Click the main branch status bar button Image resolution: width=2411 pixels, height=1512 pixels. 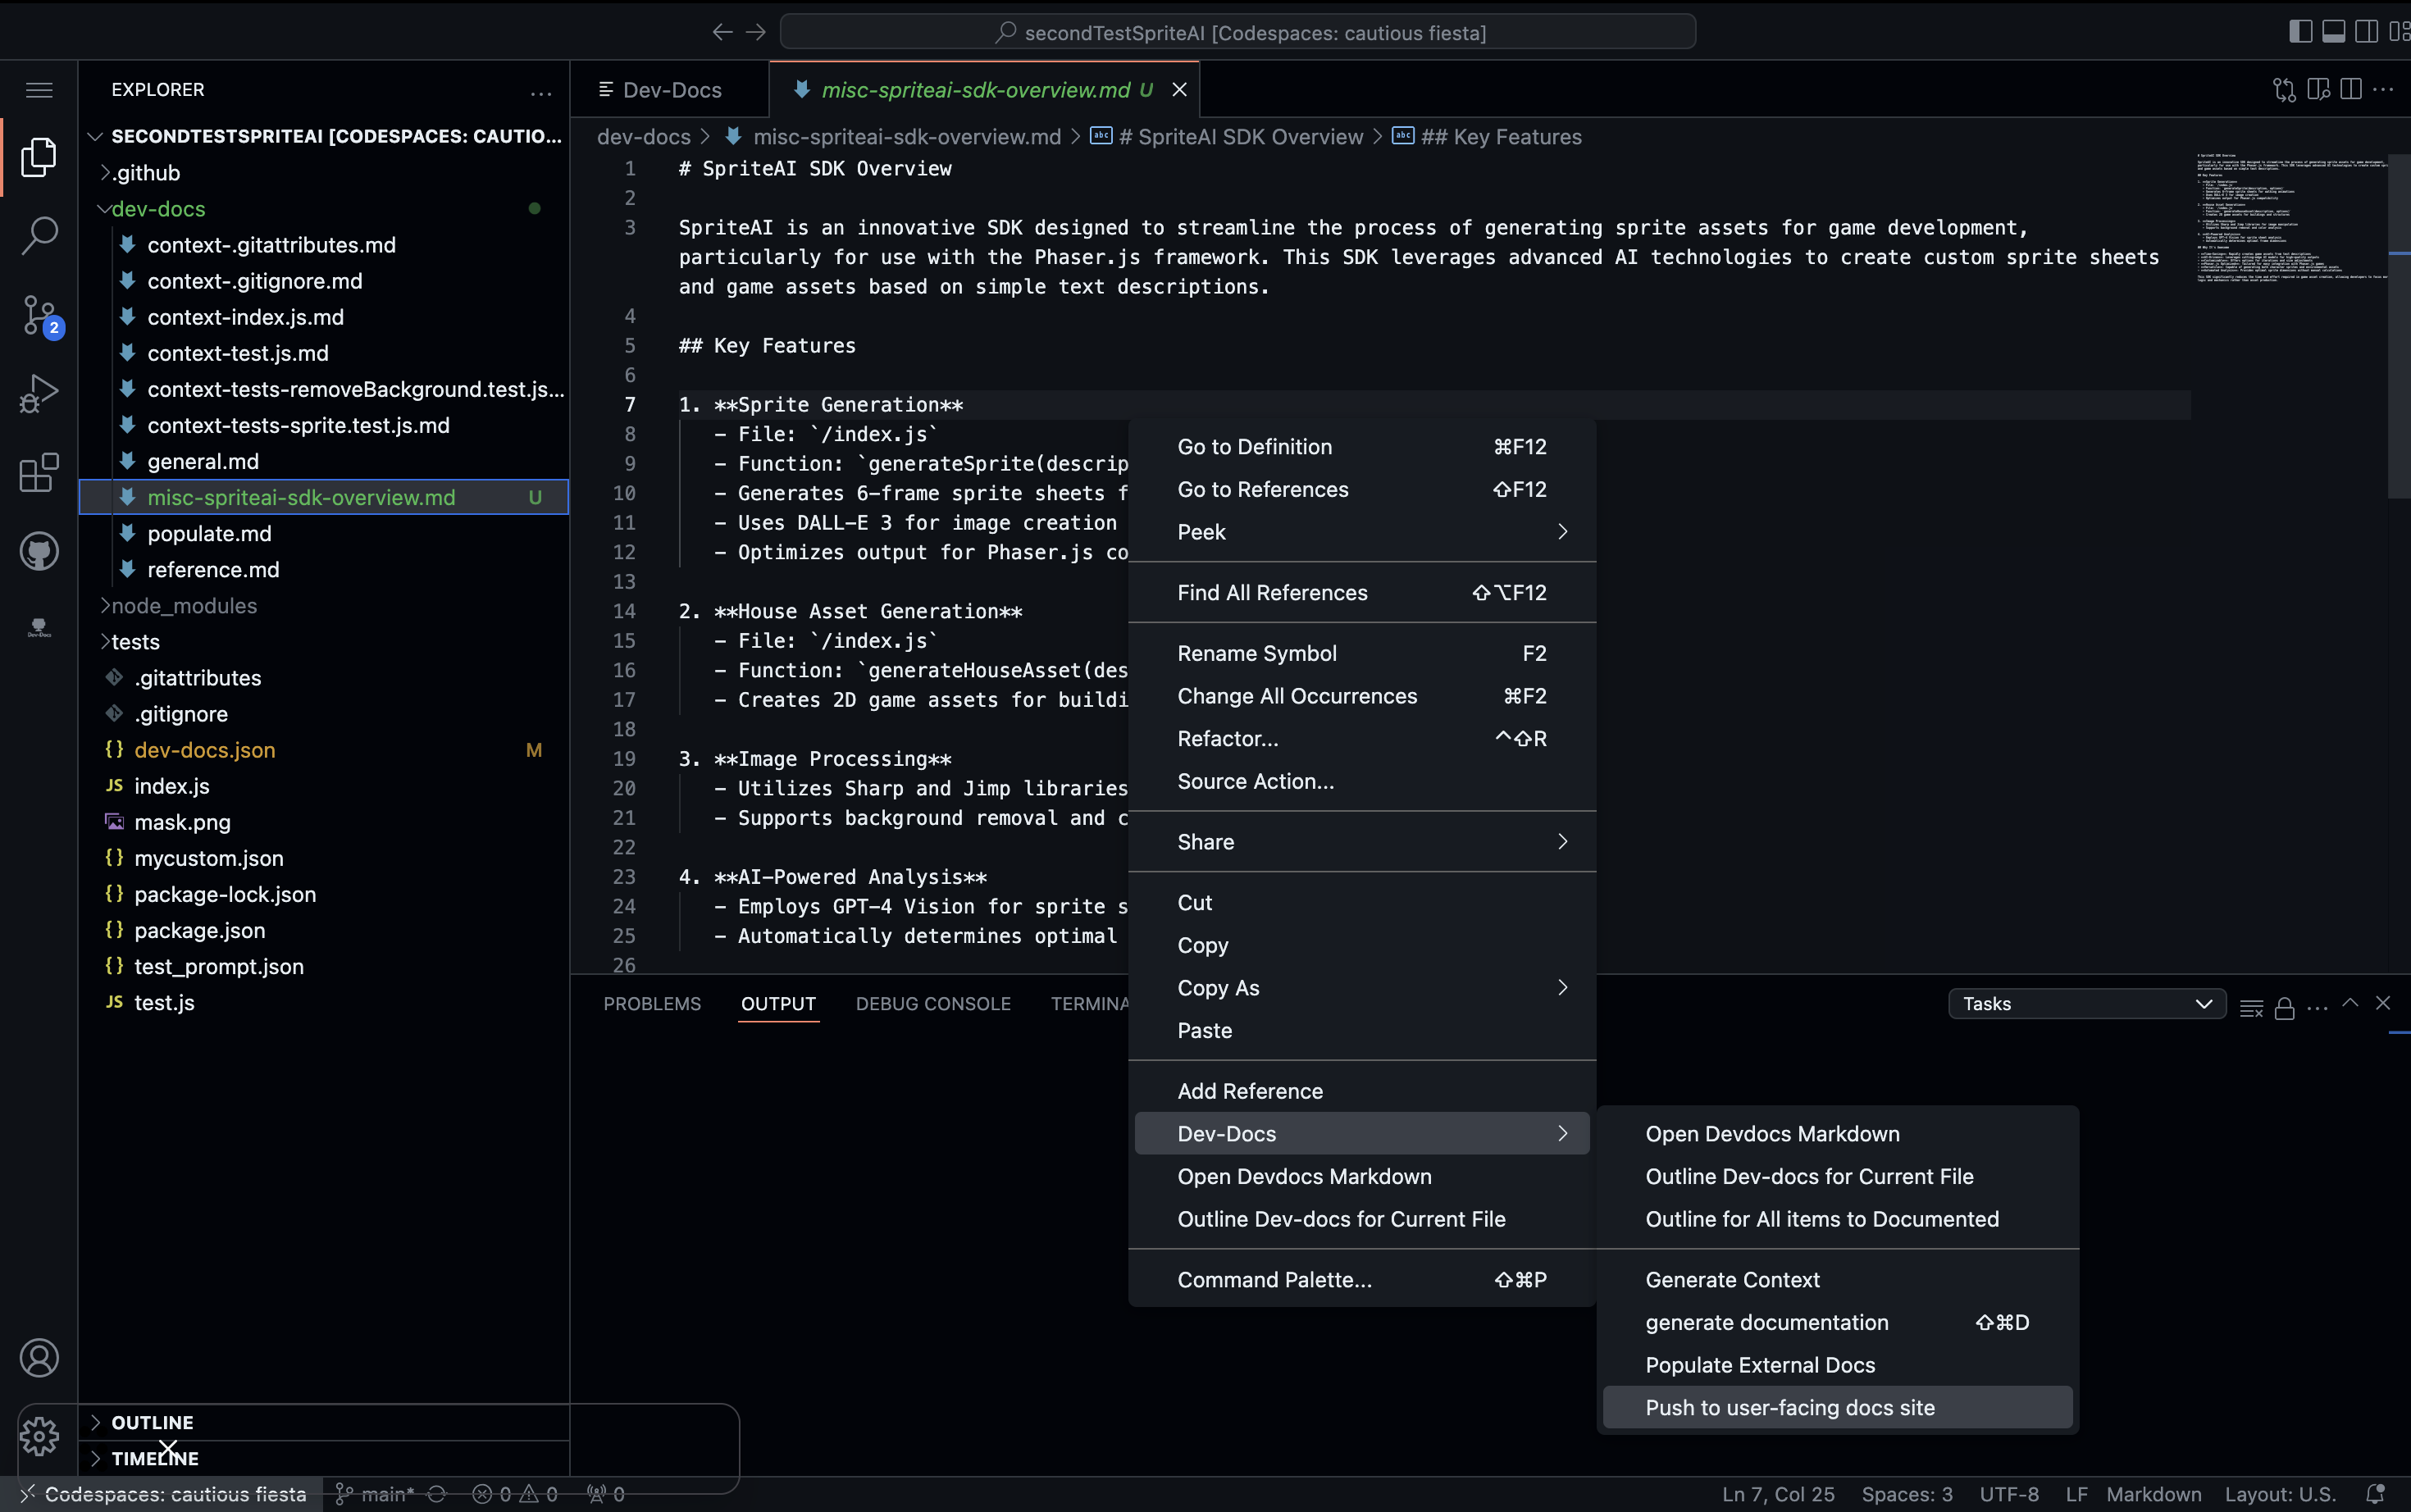click(377, 1494)
